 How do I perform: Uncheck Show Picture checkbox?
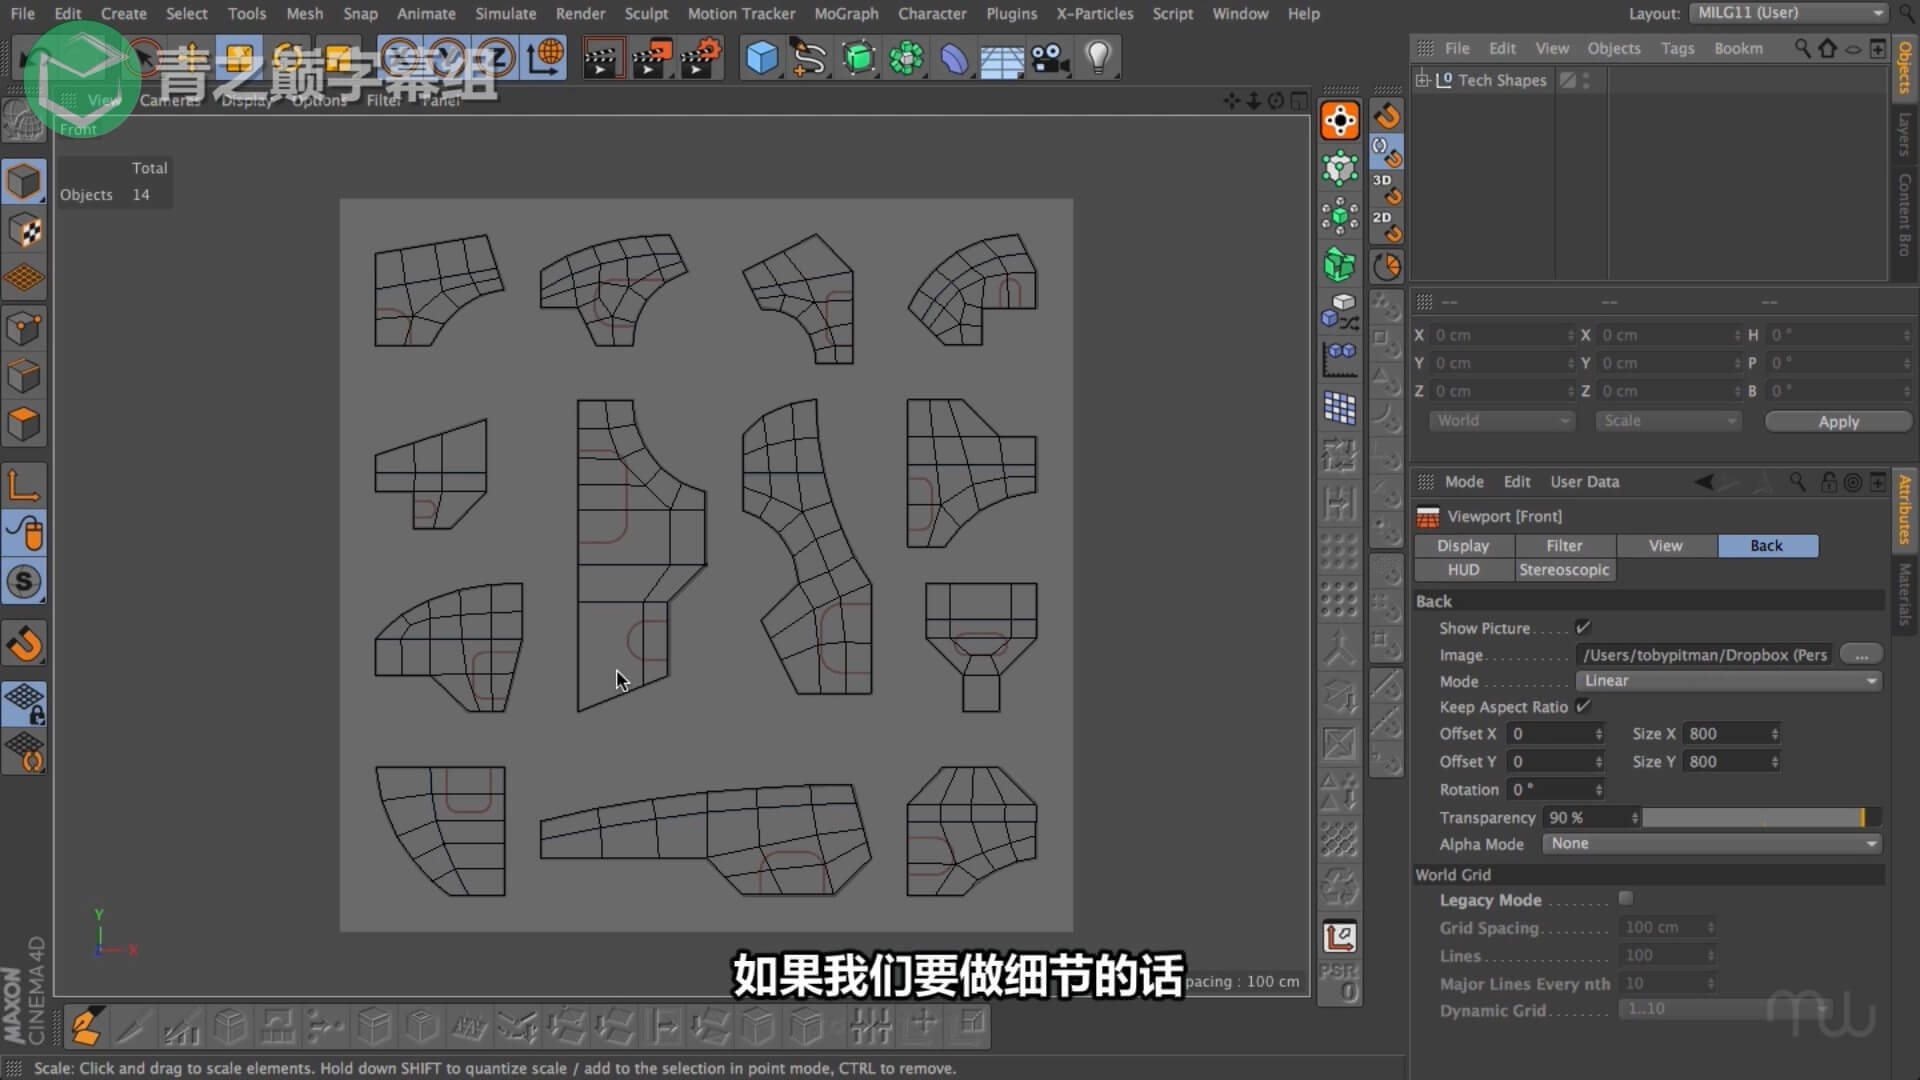1583,628
